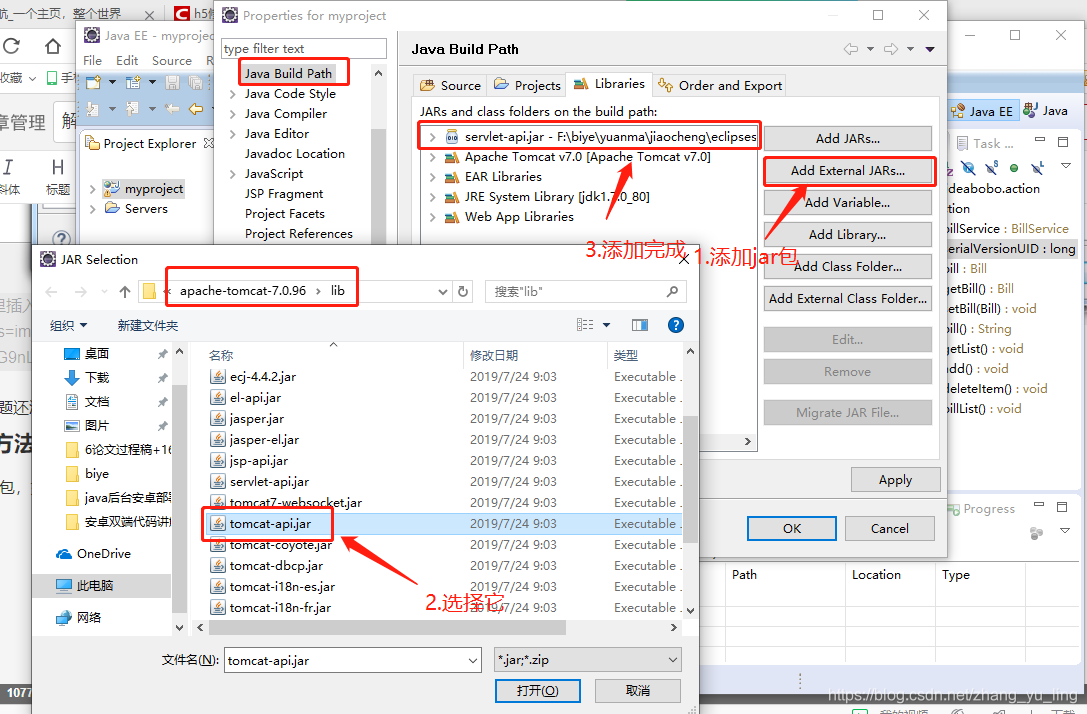Open 下载 in navigation pane
This screenshot has height=714, width=1087.
pyautogui.click(x=96, y=378)
